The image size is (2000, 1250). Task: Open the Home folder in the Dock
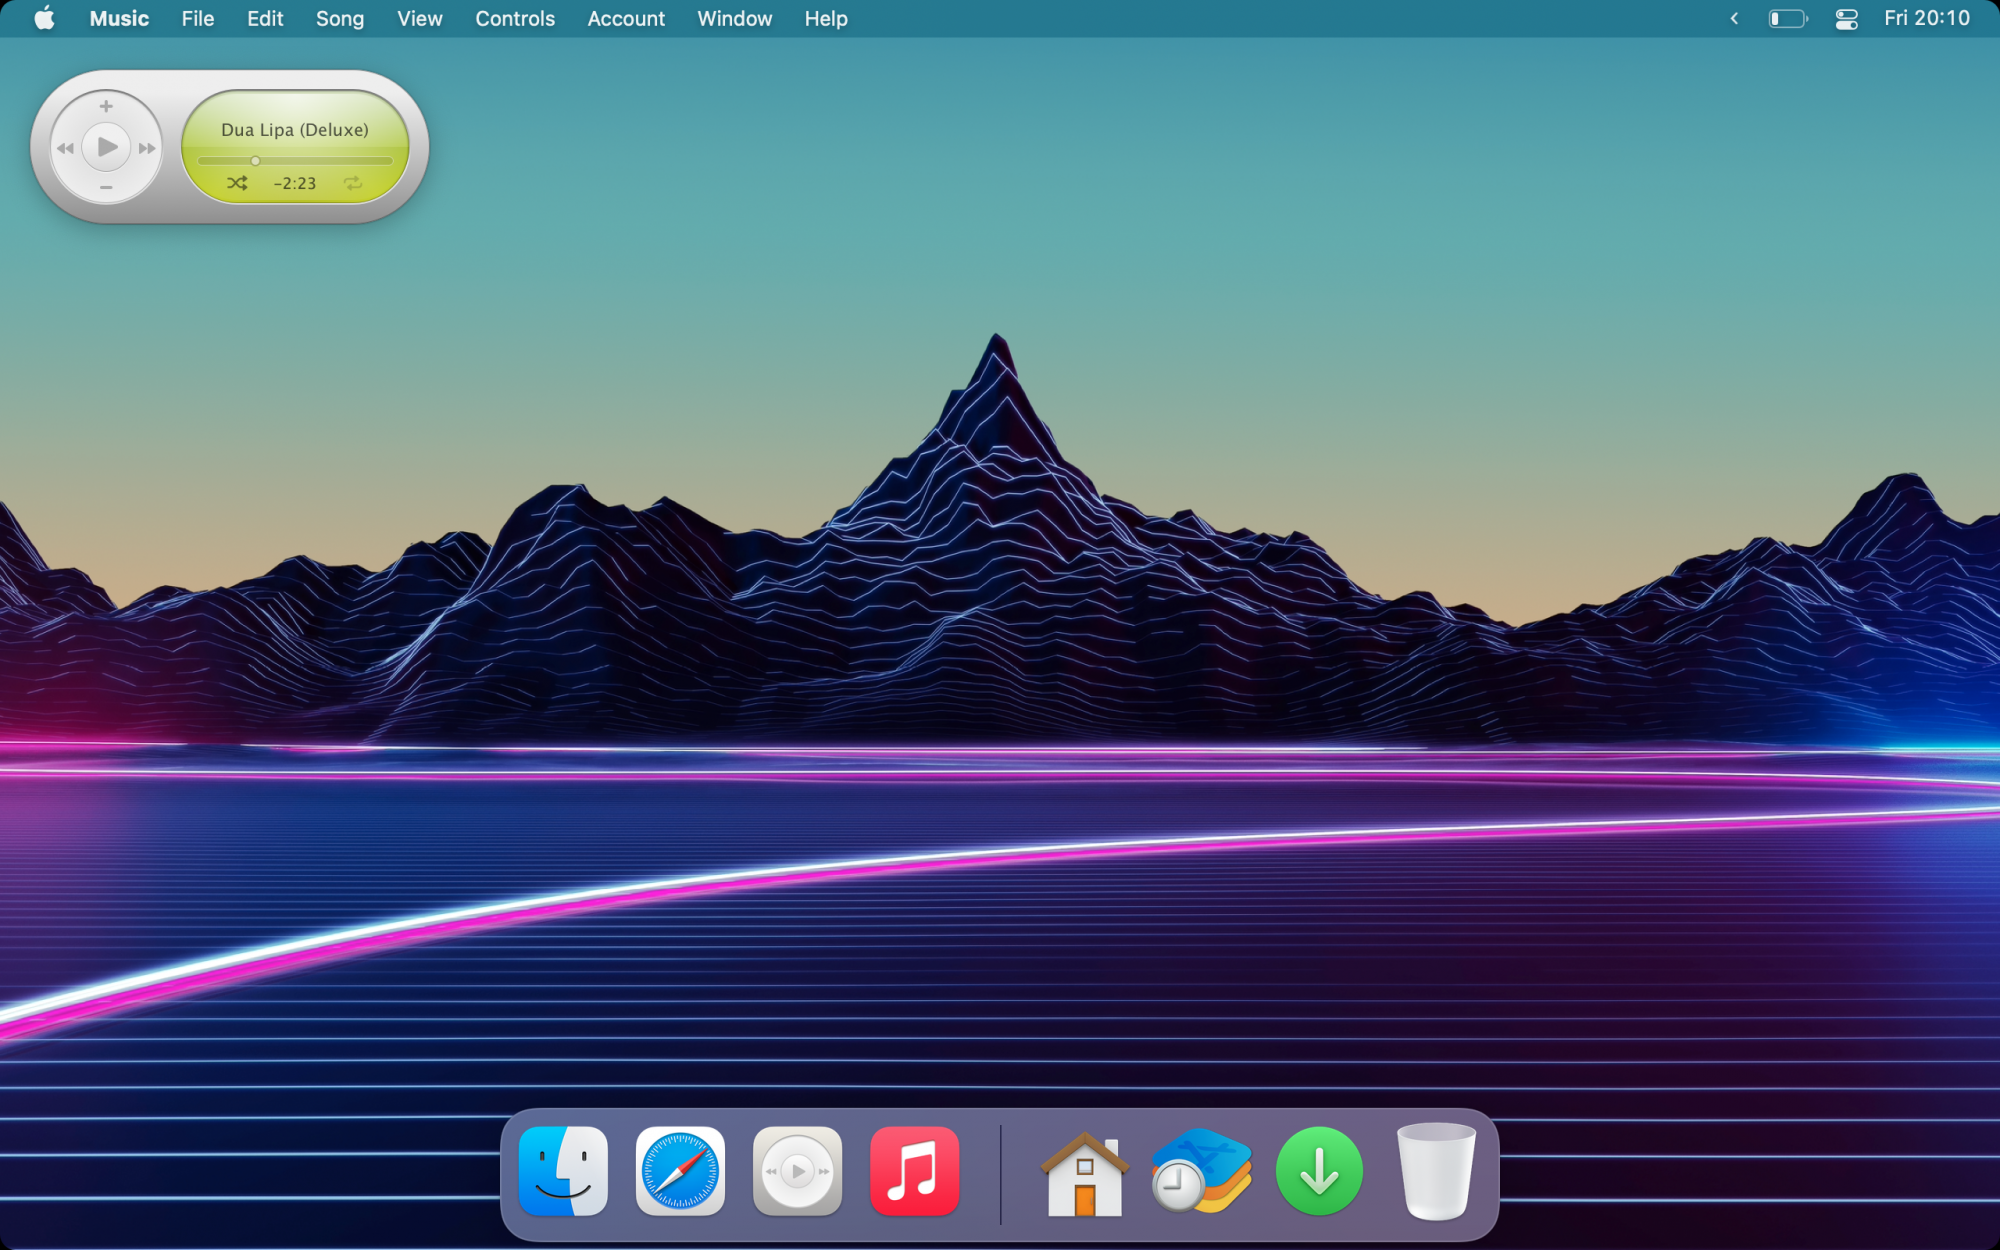tap(1084, 1173)
